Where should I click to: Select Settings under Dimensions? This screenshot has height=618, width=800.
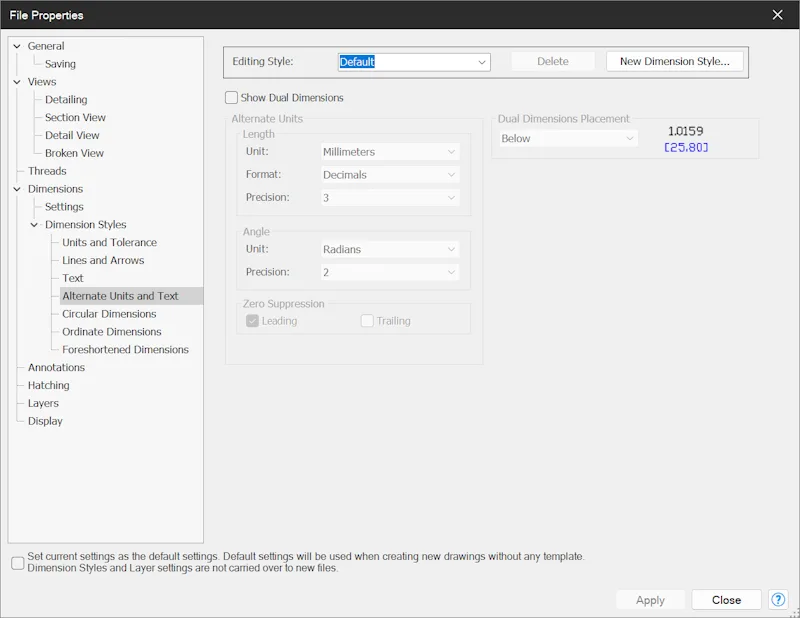pyautogui.click(x=64, y=207)
